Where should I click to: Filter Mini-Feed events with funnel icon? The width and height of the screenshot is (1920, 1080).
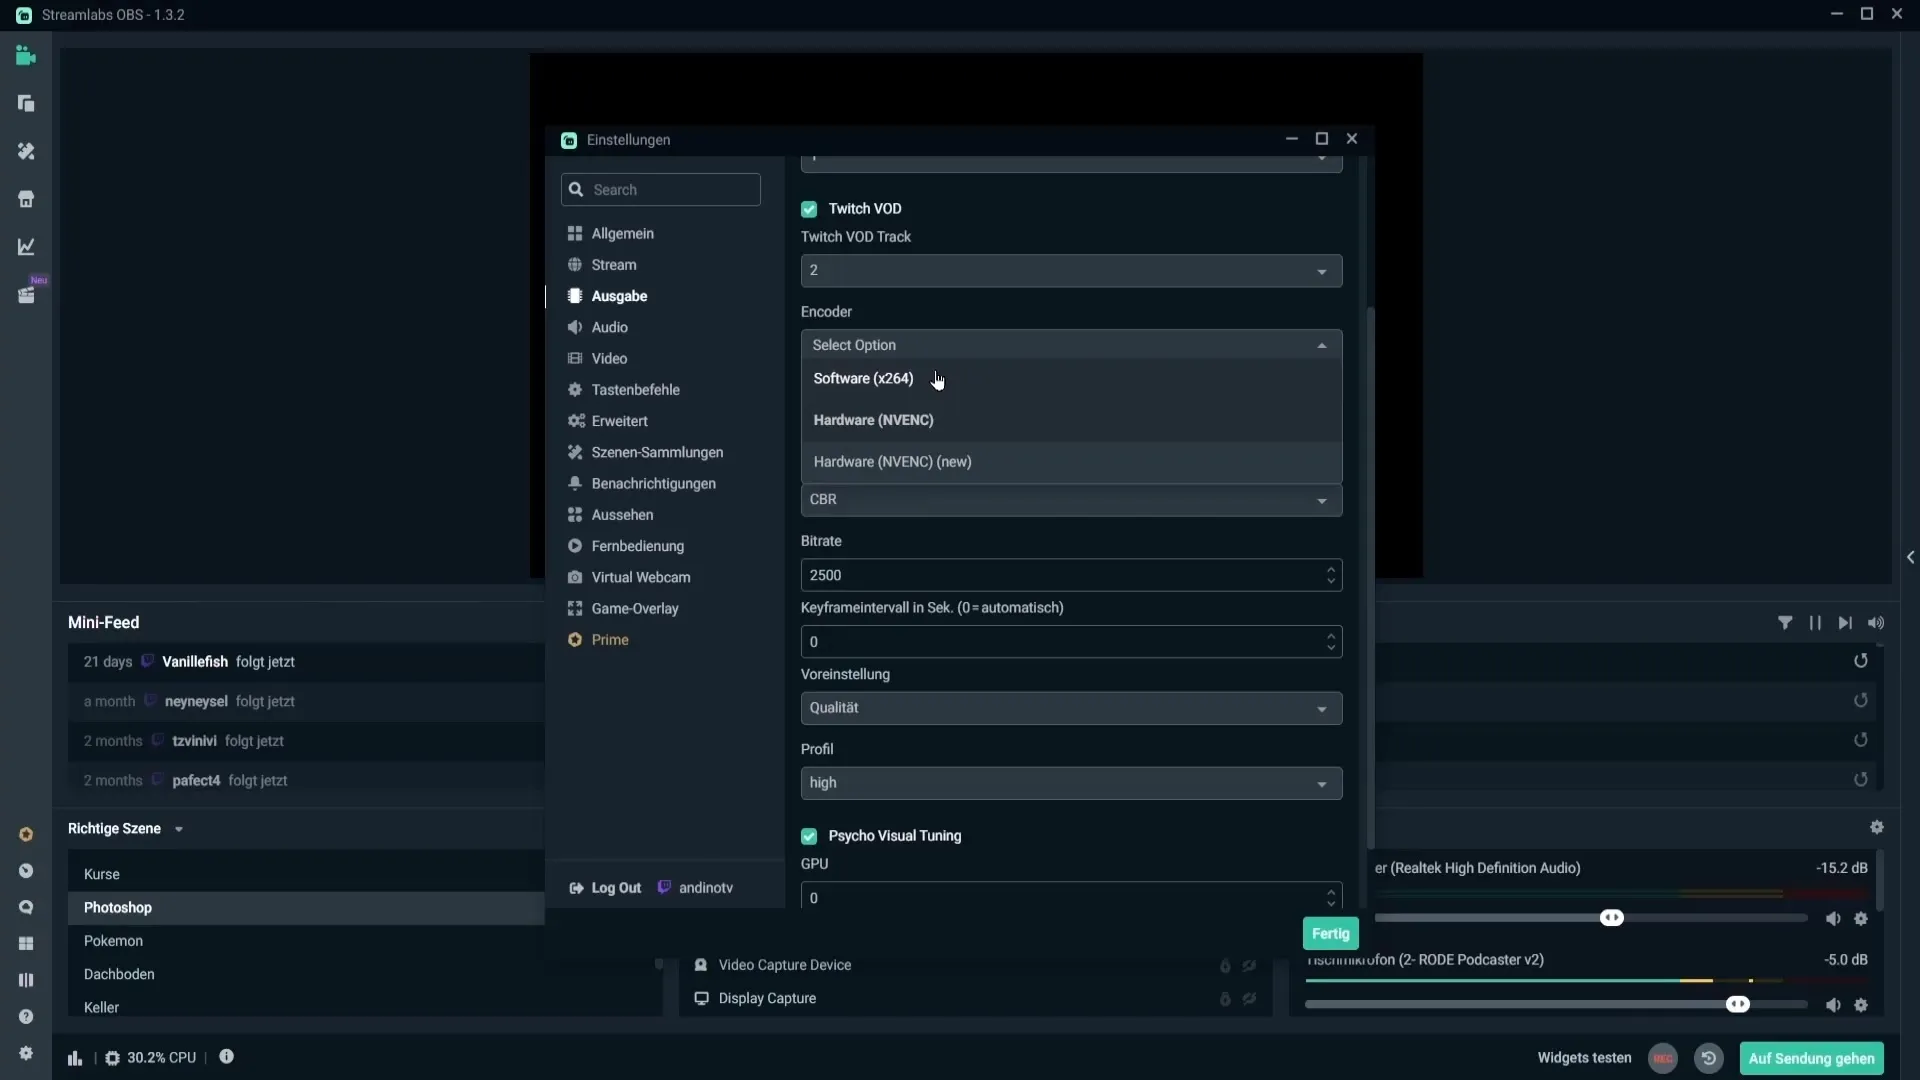(x=1785, y=623)
